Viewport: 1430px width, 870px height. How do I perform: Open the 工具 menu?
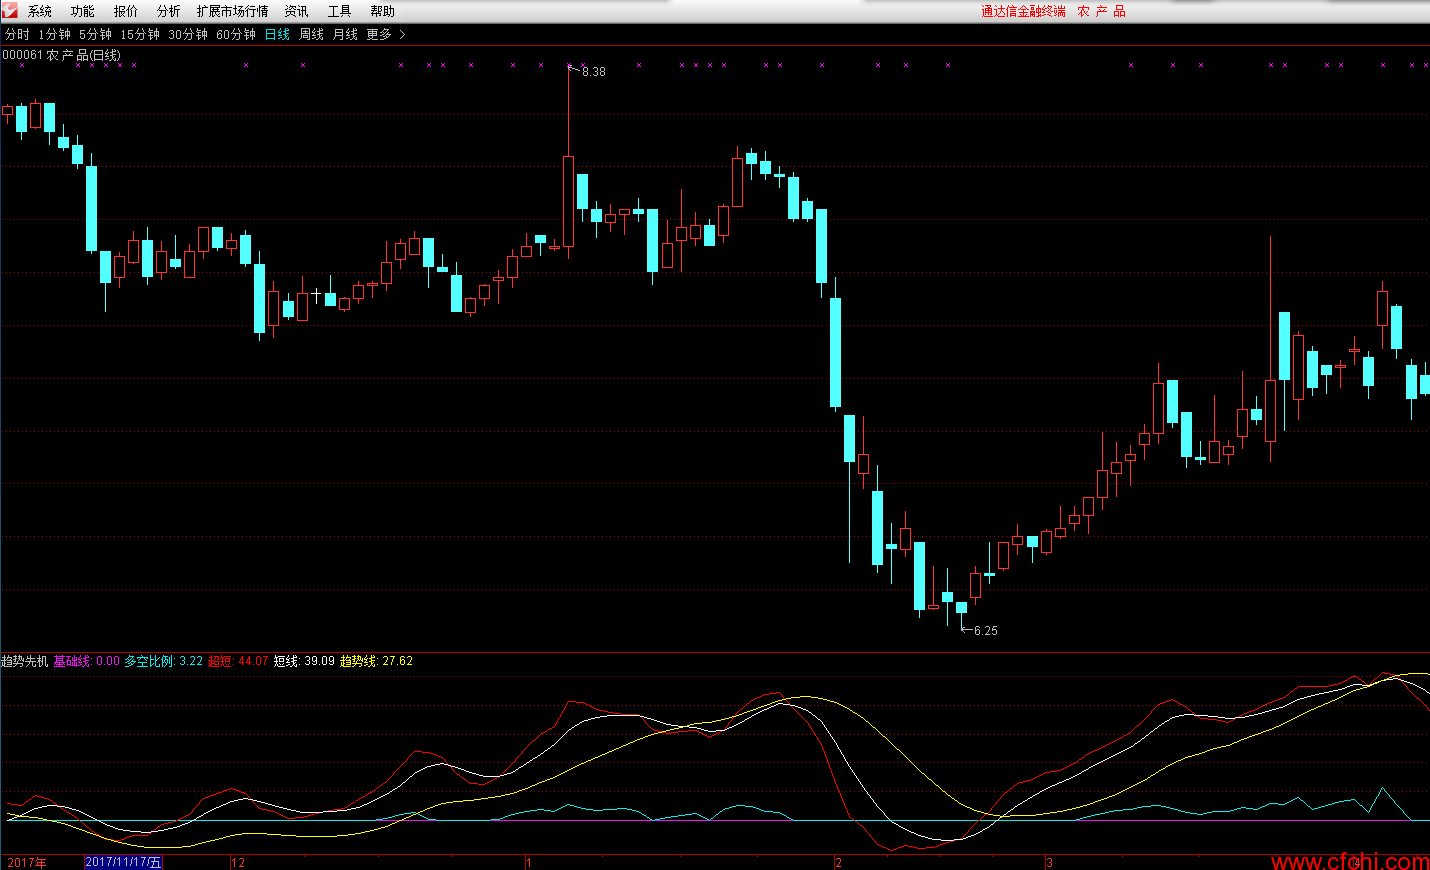pos(340,11)
